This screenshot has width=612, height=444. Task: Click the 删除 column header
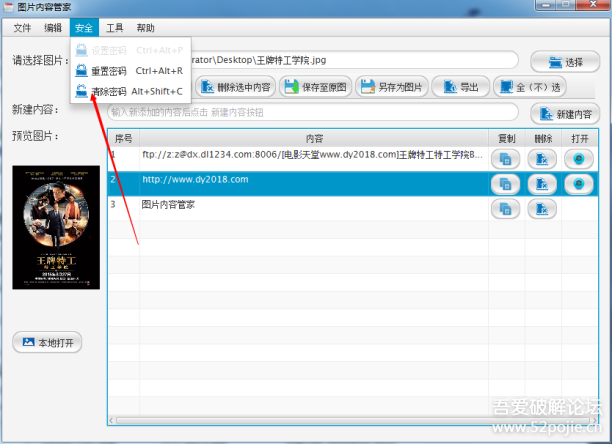pos(543,139)
